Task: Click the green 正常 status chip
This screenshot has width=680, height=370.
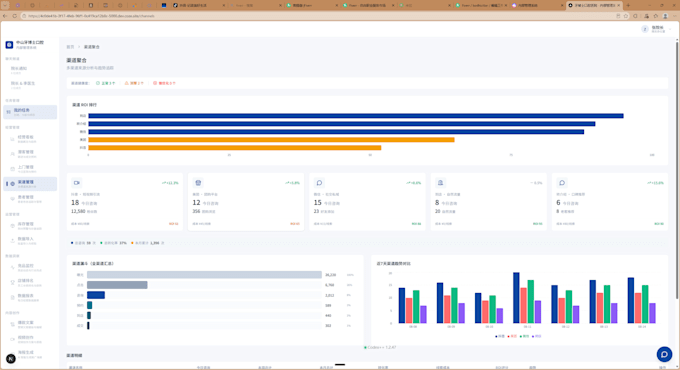Action: (105, 83)
